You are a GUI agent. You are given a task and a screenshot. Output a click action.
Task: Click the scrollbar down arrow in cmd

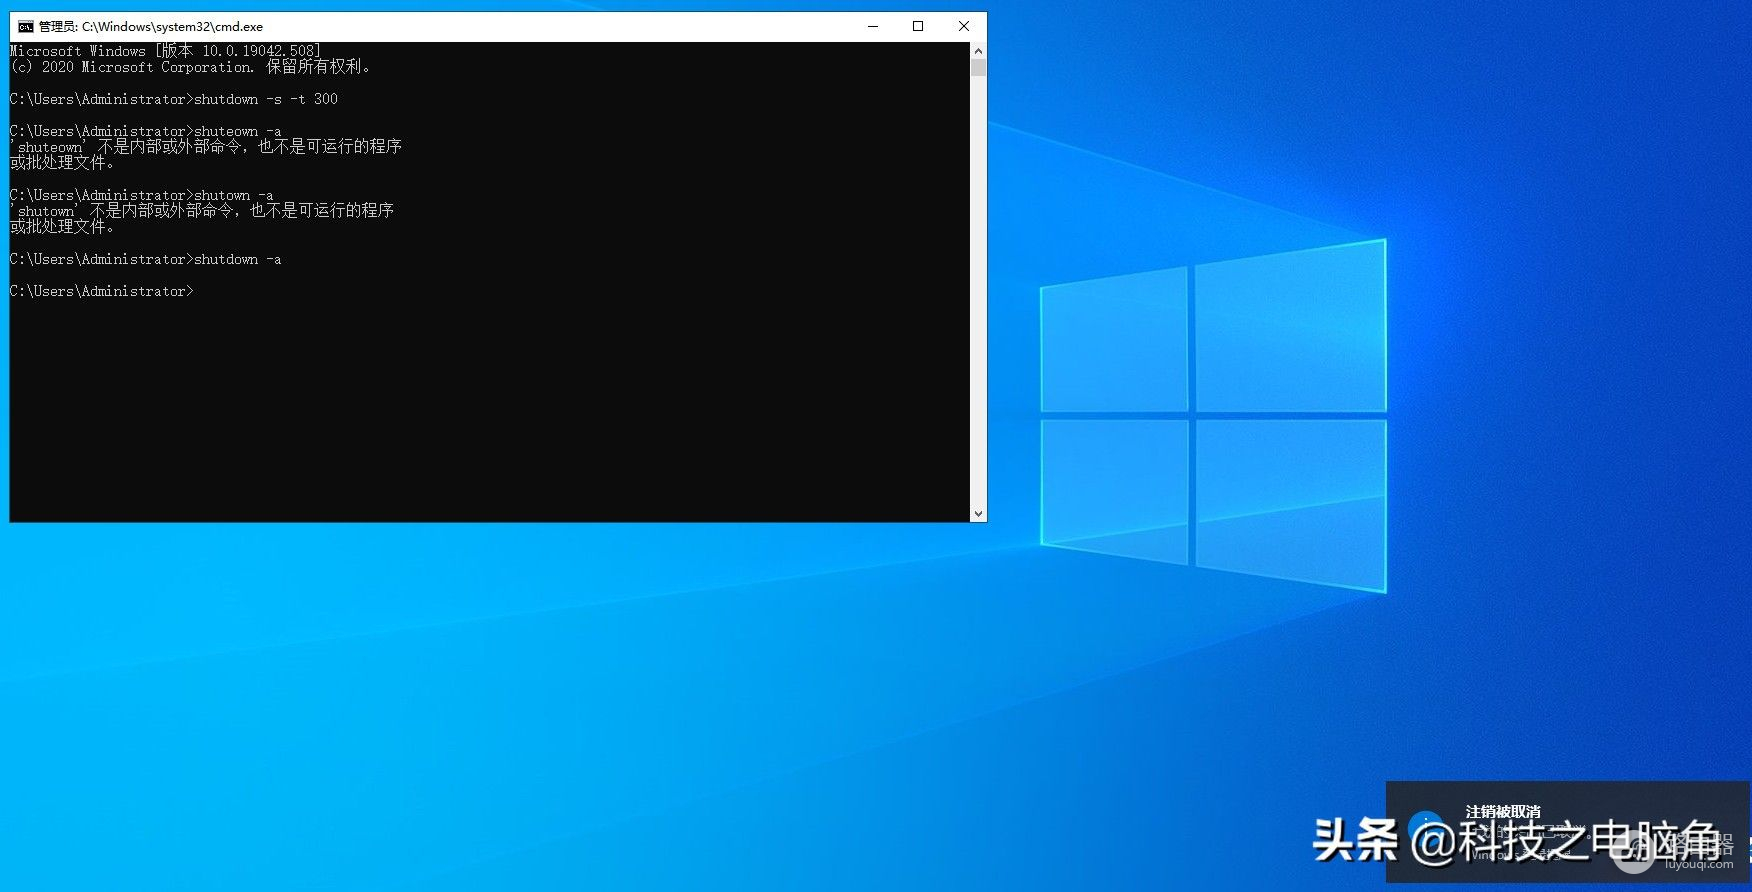[x=978, y=513]
